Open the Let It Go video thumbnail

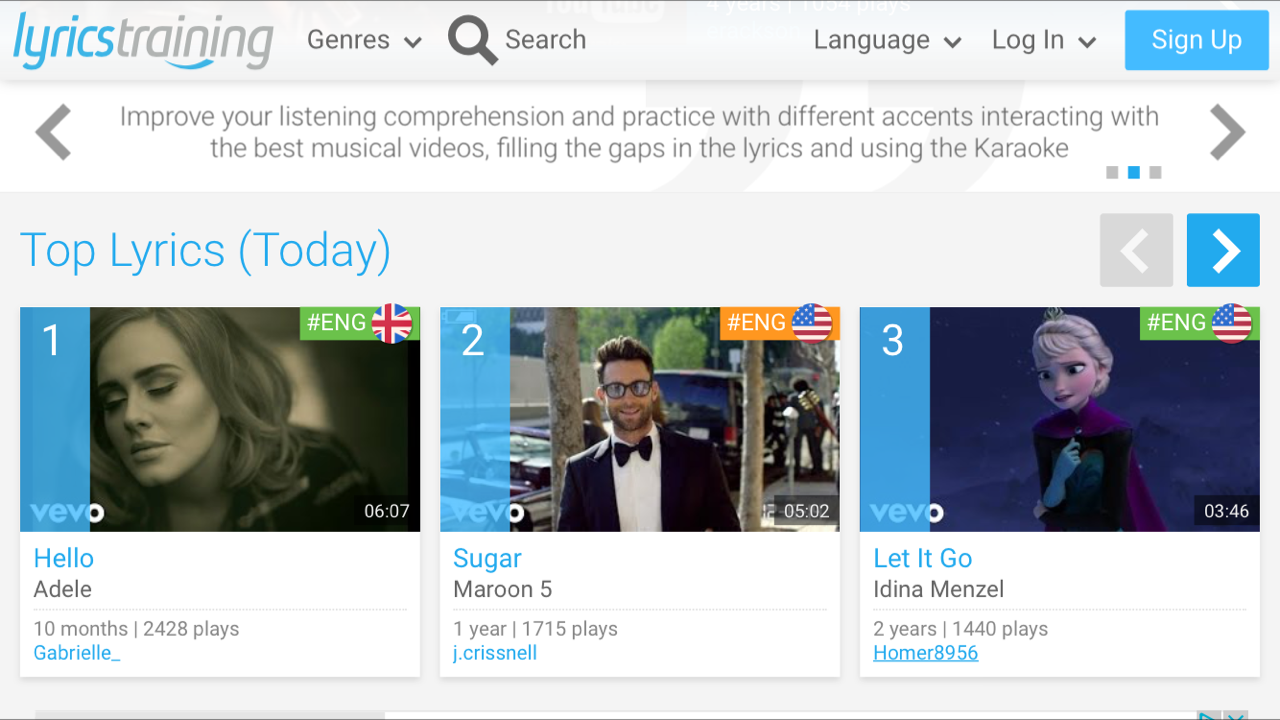(1060, 420)
